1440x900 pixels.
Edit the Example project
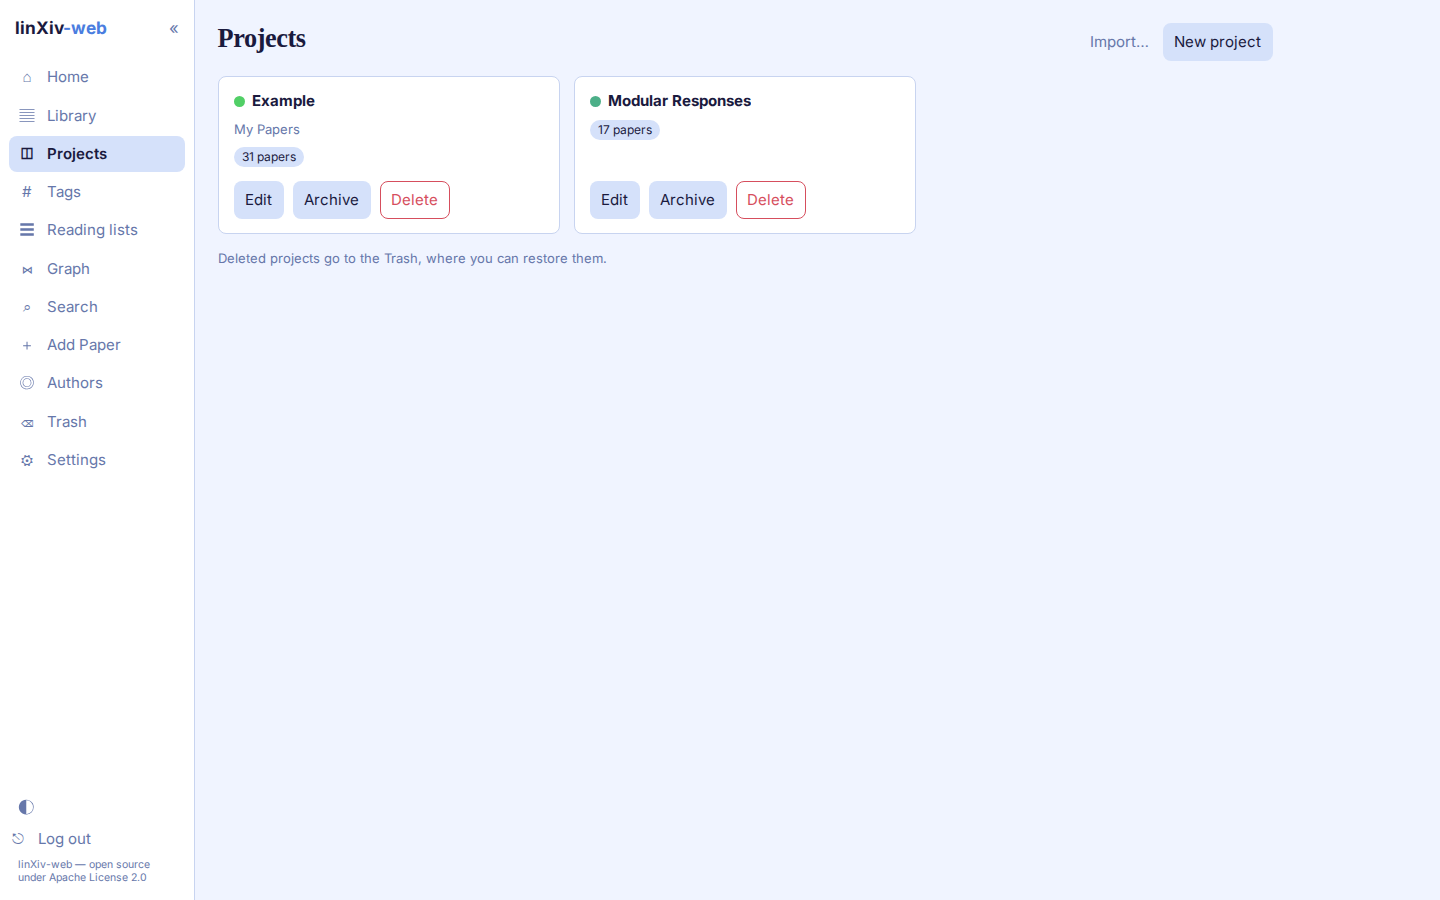pos(259,200)
